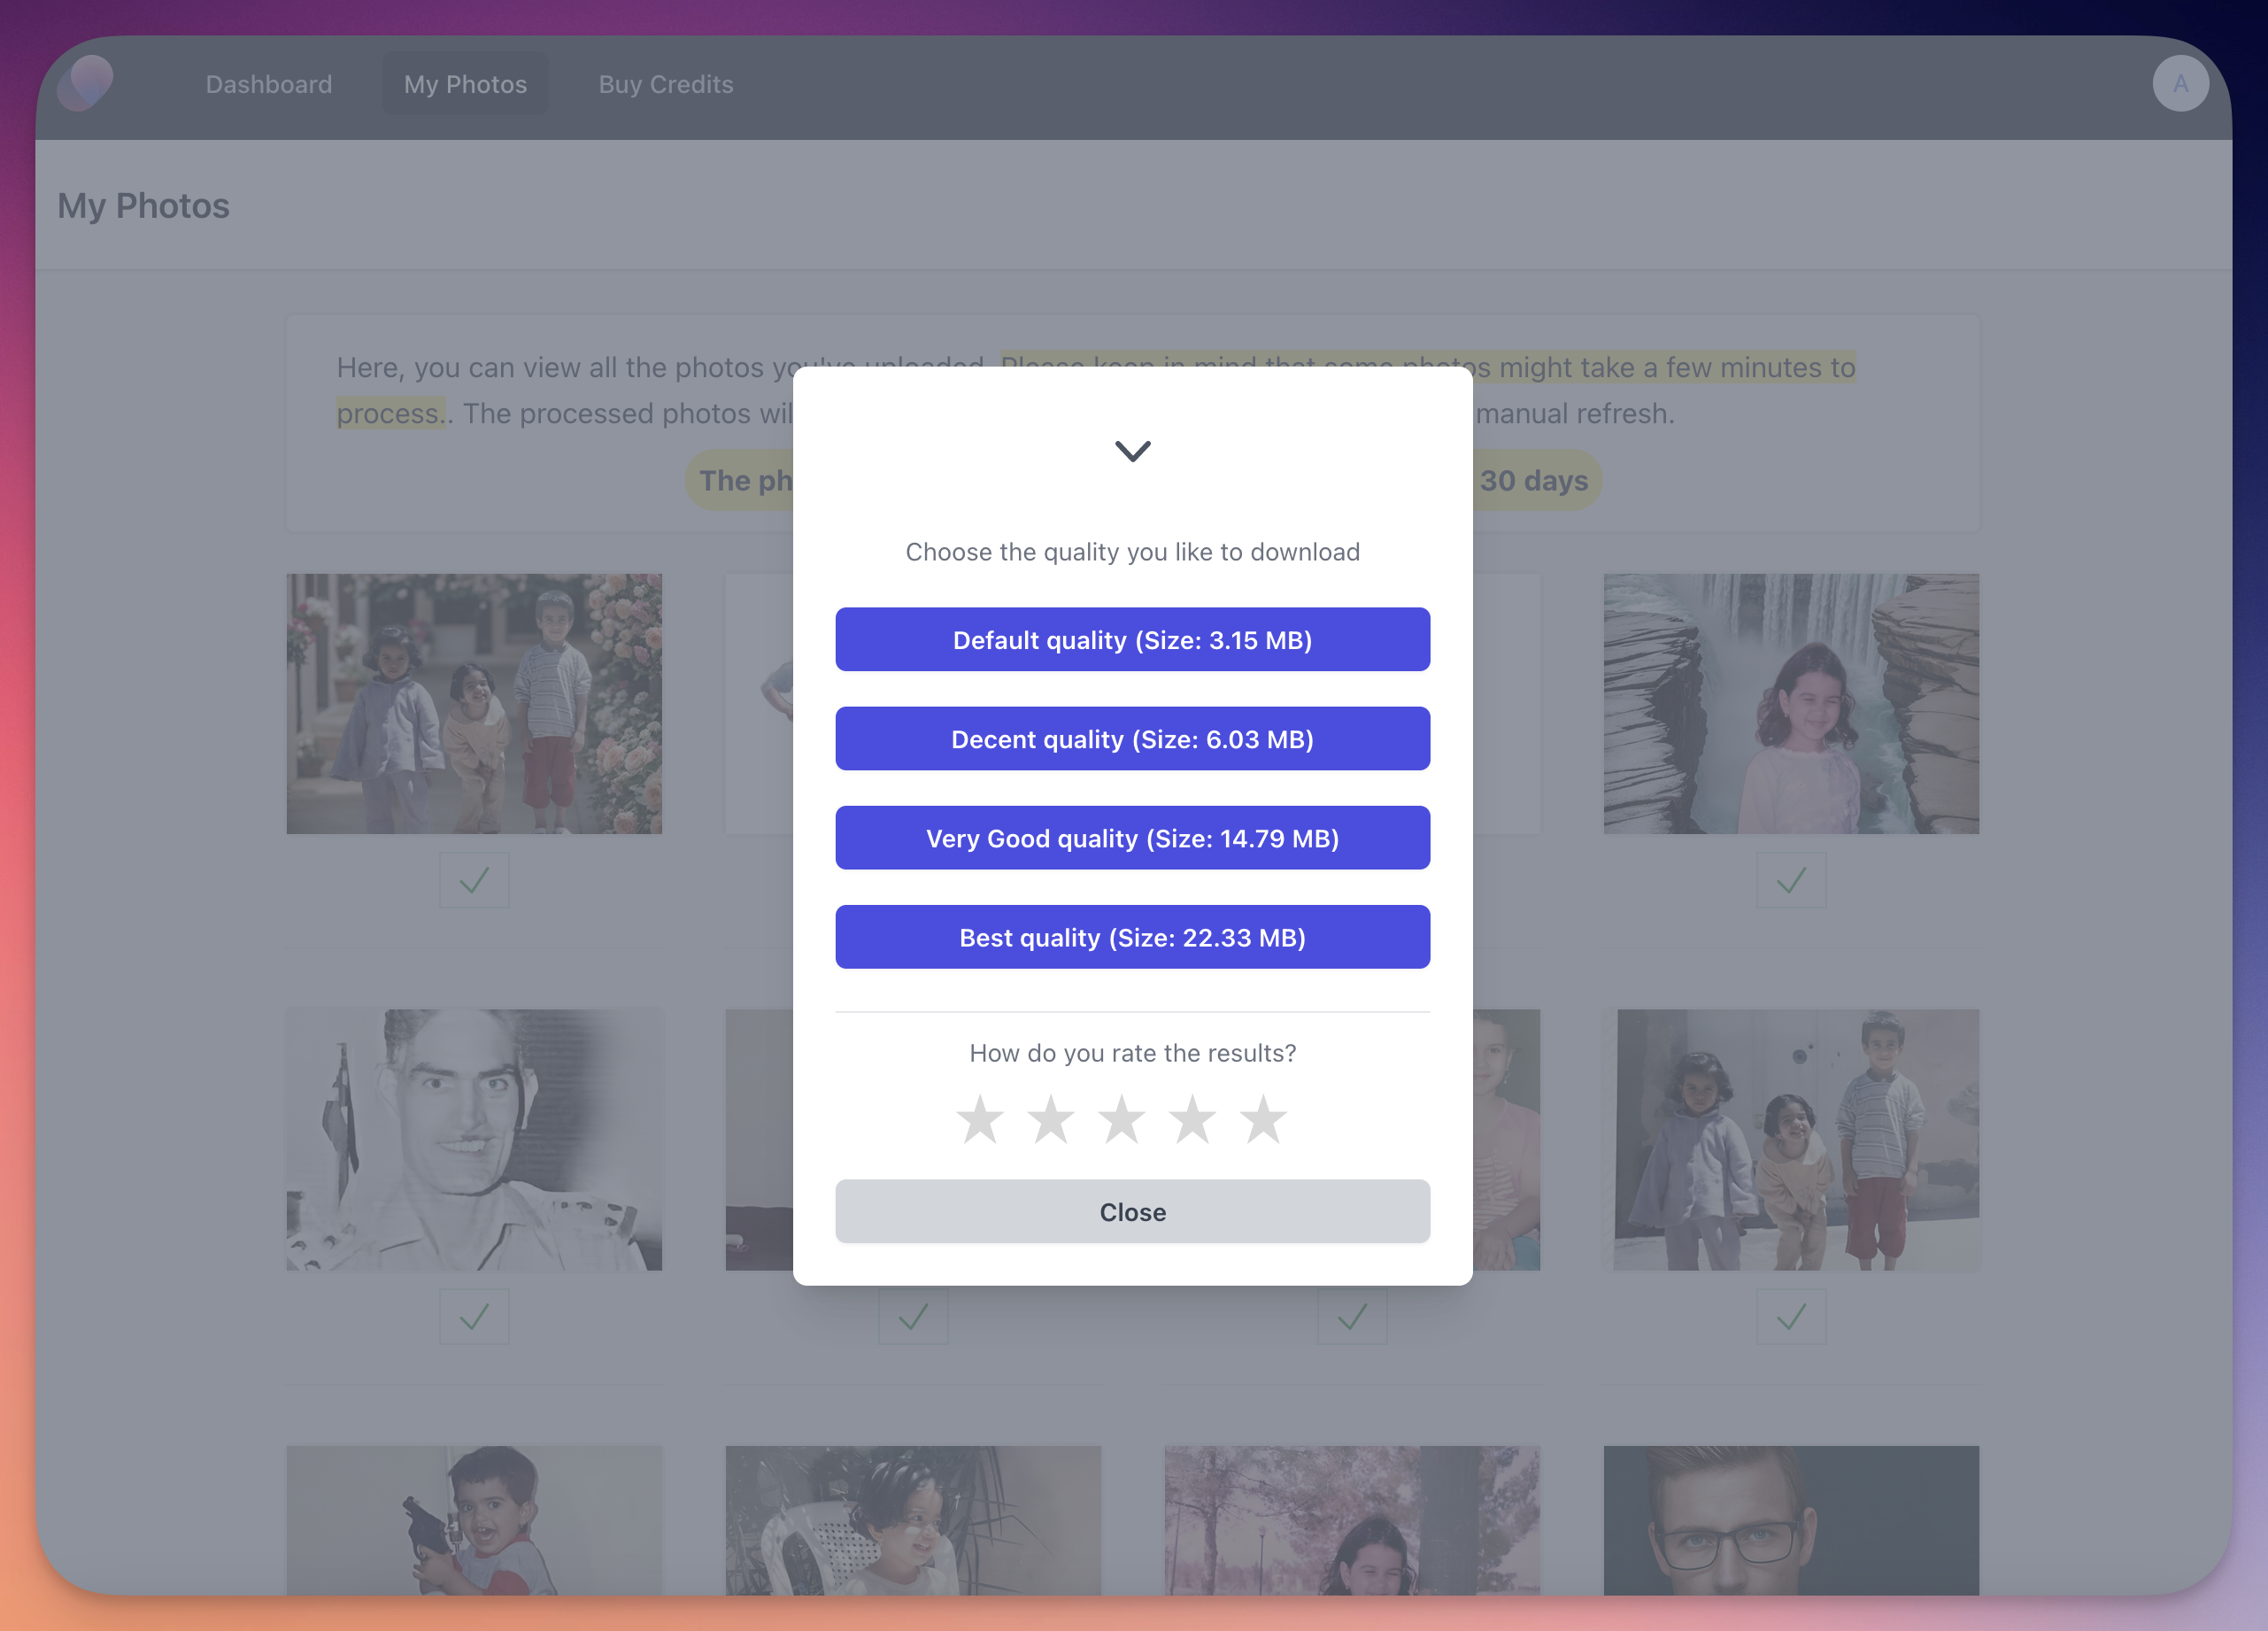Open the three children garden photo thumbnail
This screenshot has height=1631, width=2268.
click(x=474, y=704)
